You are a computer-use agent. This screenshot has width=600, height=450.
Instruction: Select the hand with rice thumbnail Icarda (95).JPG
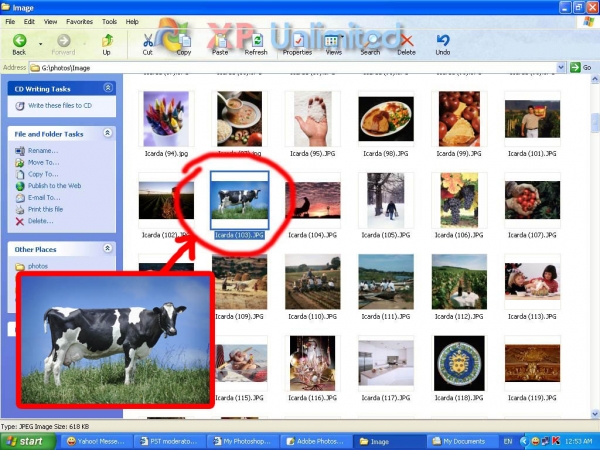313,119
